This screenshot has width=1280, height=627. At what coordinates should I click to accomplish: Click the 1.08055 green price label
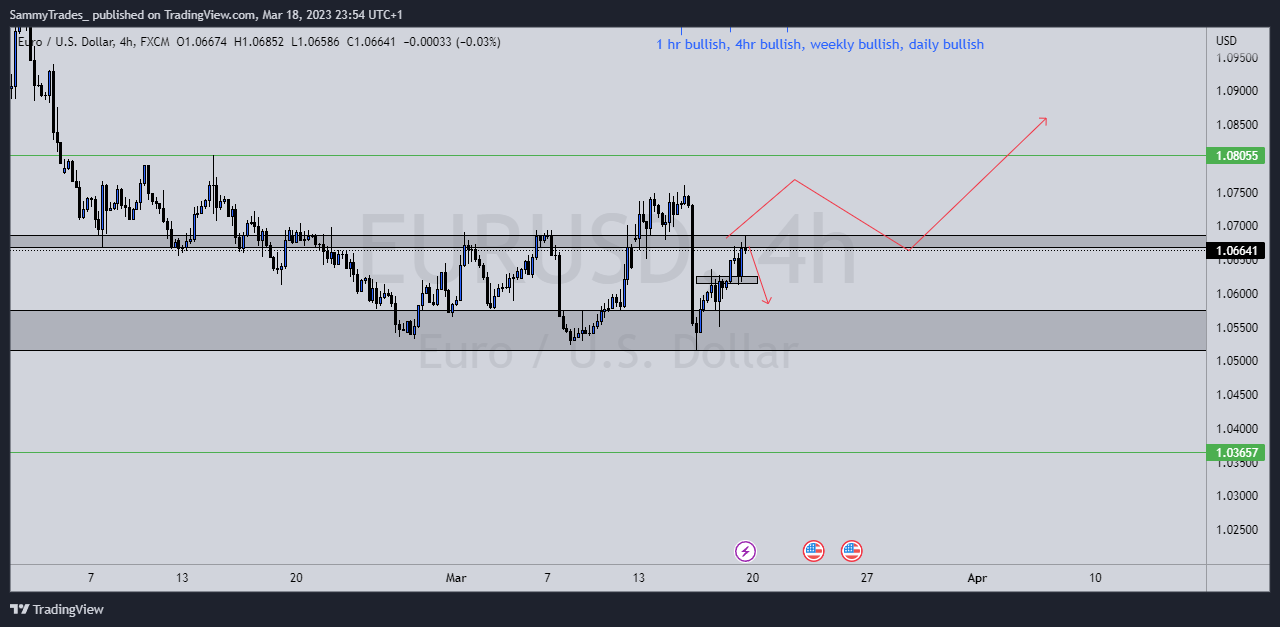[x=1236, y=155]
